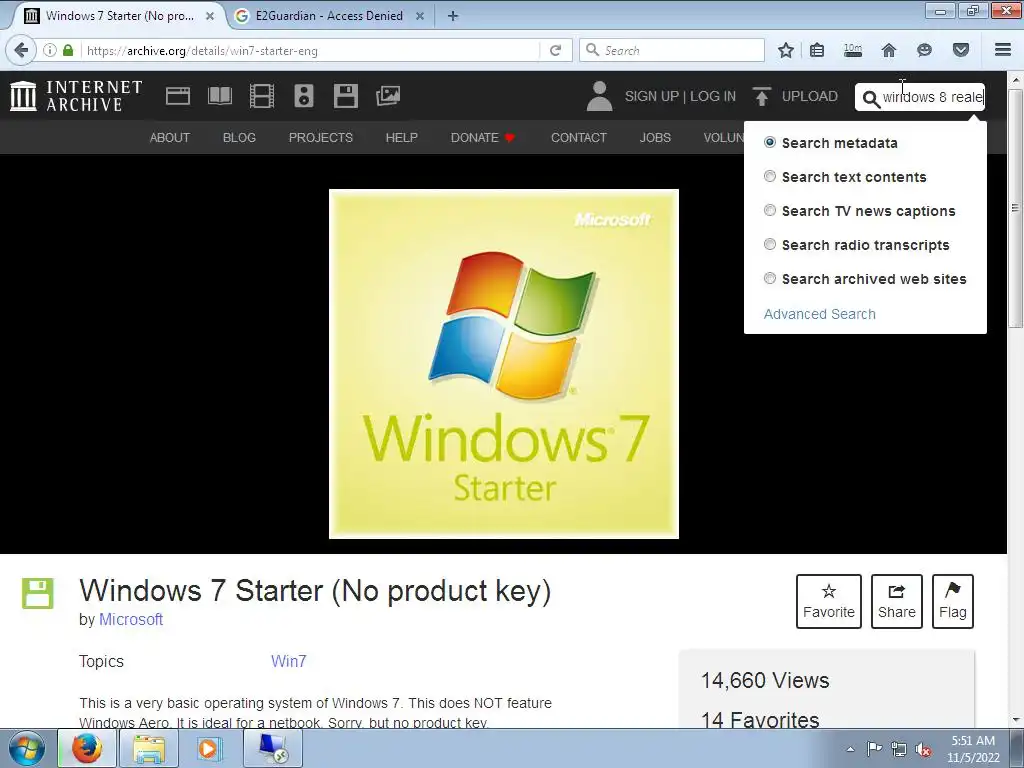1024x768 pixels.
Task: Click the Firefox back arrow button
Action: (x=21, y=50)
